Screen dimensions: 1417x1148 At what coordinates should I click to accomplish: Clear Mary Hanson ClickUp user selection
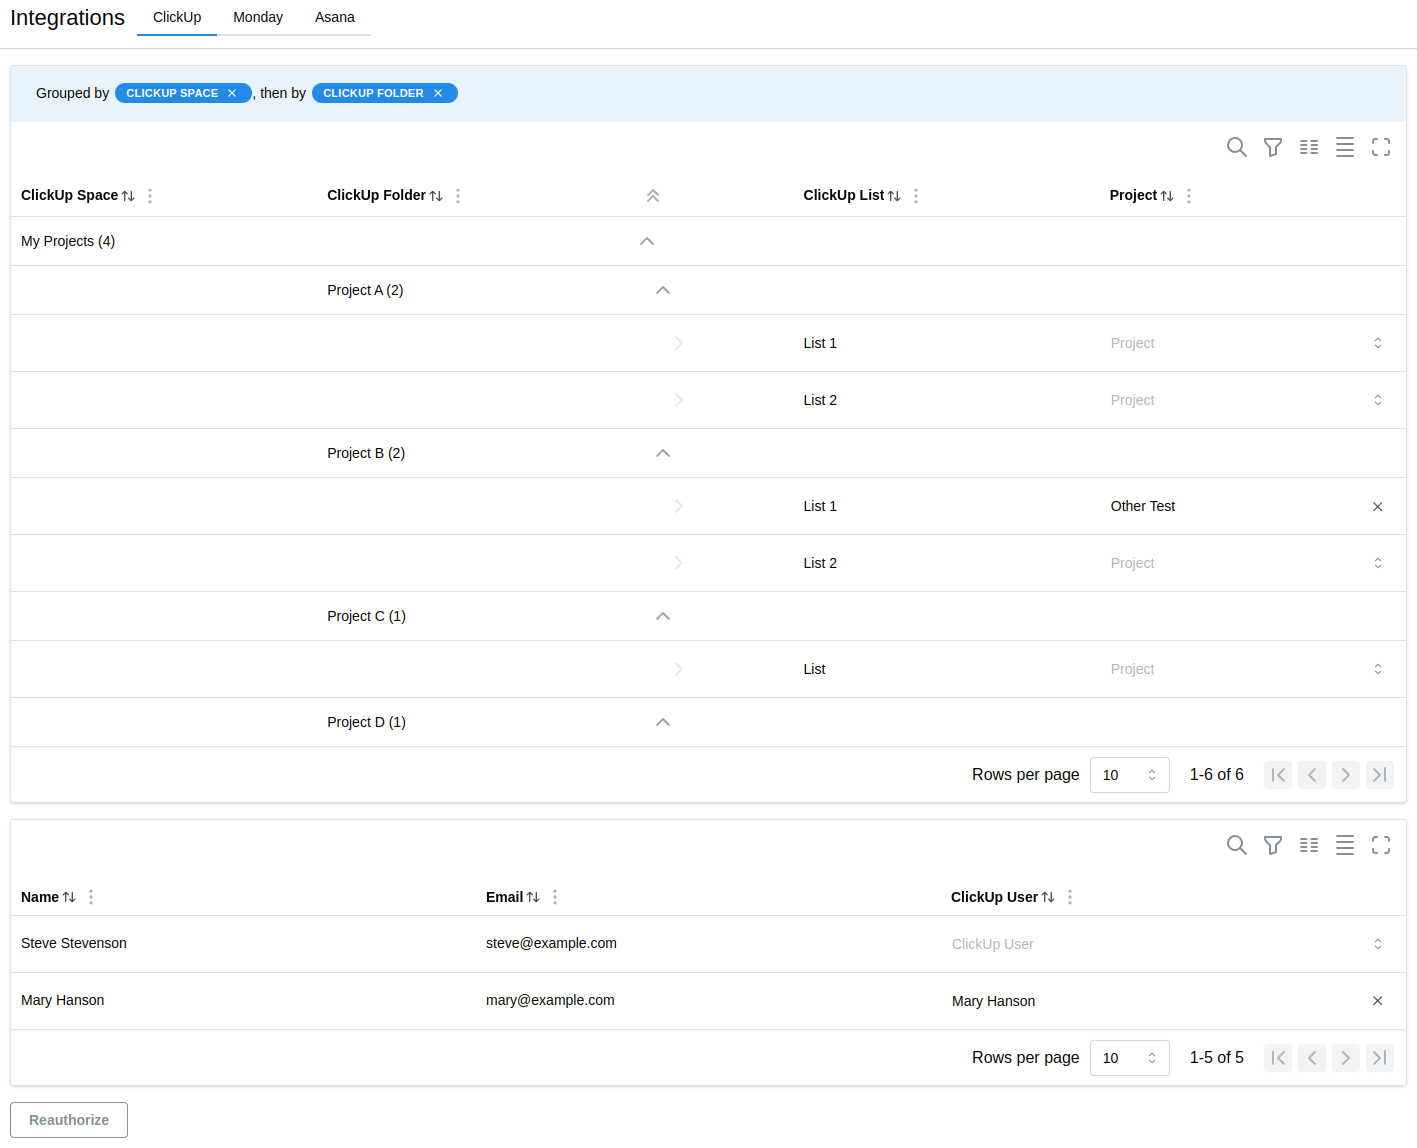coord(1378,1001)
